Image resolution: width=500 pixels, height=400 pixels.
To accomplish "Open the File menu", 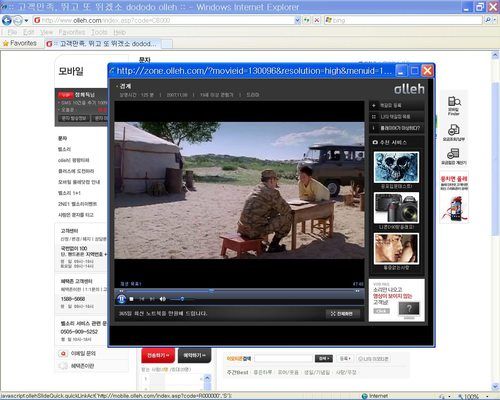I will (12, 32).
